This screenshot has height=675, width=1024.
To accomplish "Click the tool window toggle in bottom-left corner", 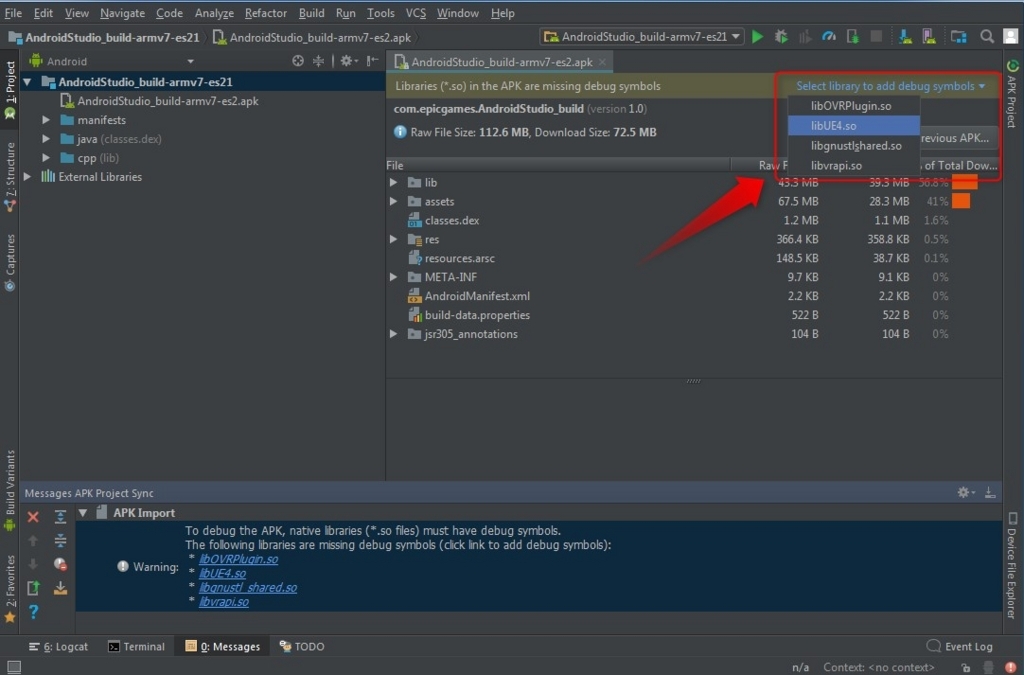I will click(14, 667).
